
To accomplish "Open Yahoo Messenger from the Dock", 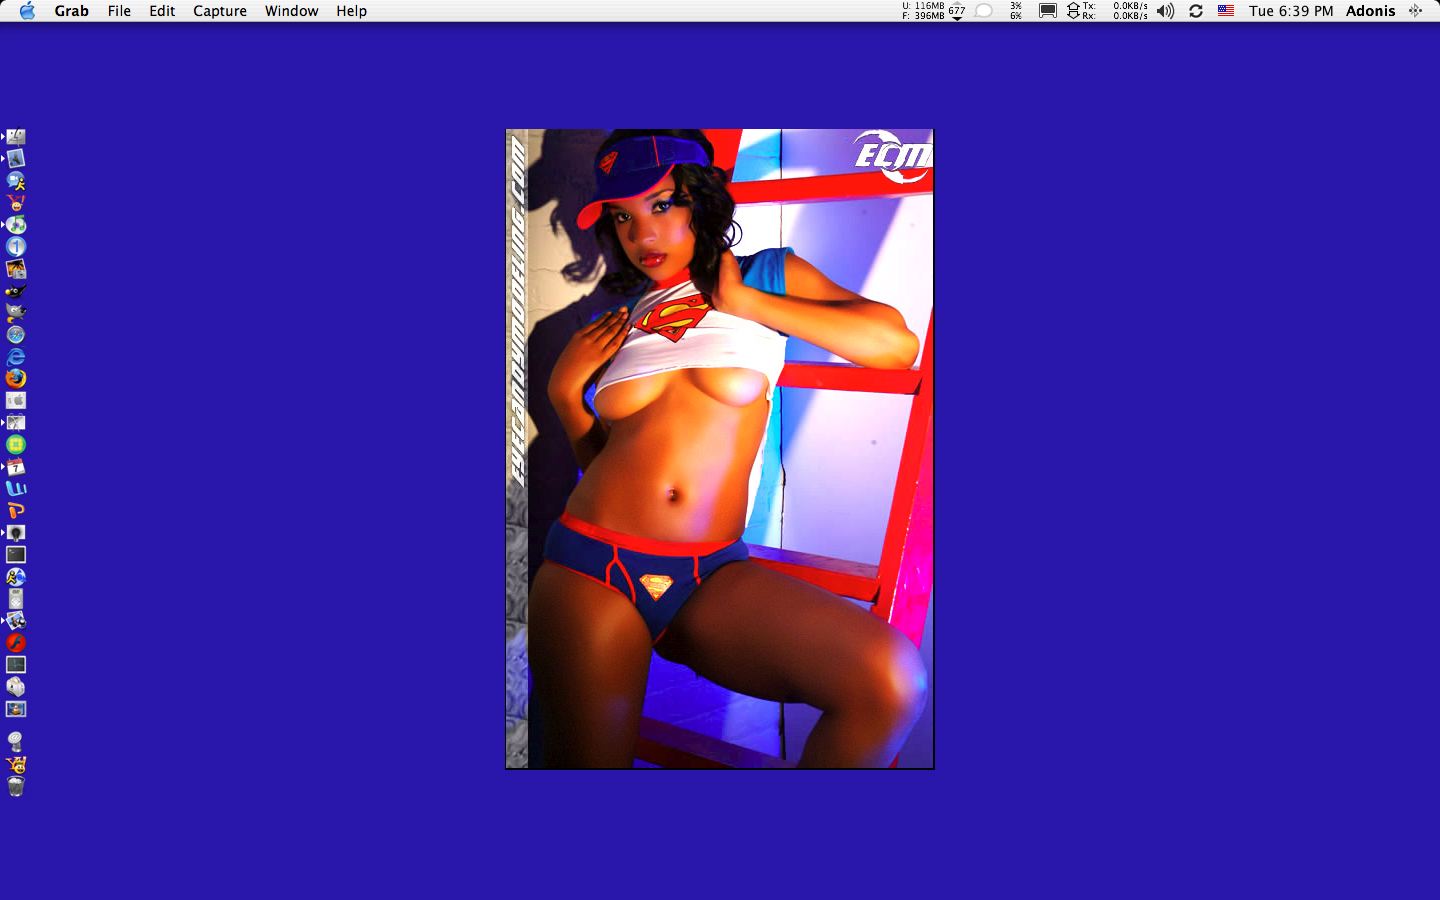I will click(16, 203).
